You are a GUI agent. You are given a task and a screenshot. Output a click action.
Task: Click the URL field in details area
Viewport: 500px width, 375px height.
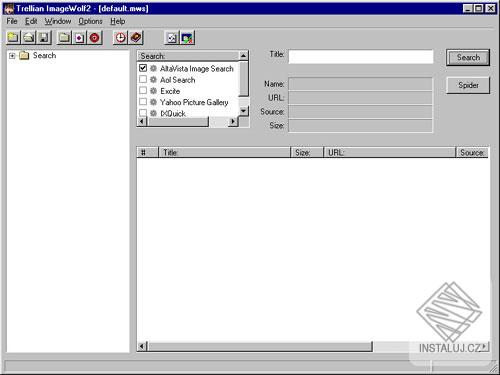(361, 98)
